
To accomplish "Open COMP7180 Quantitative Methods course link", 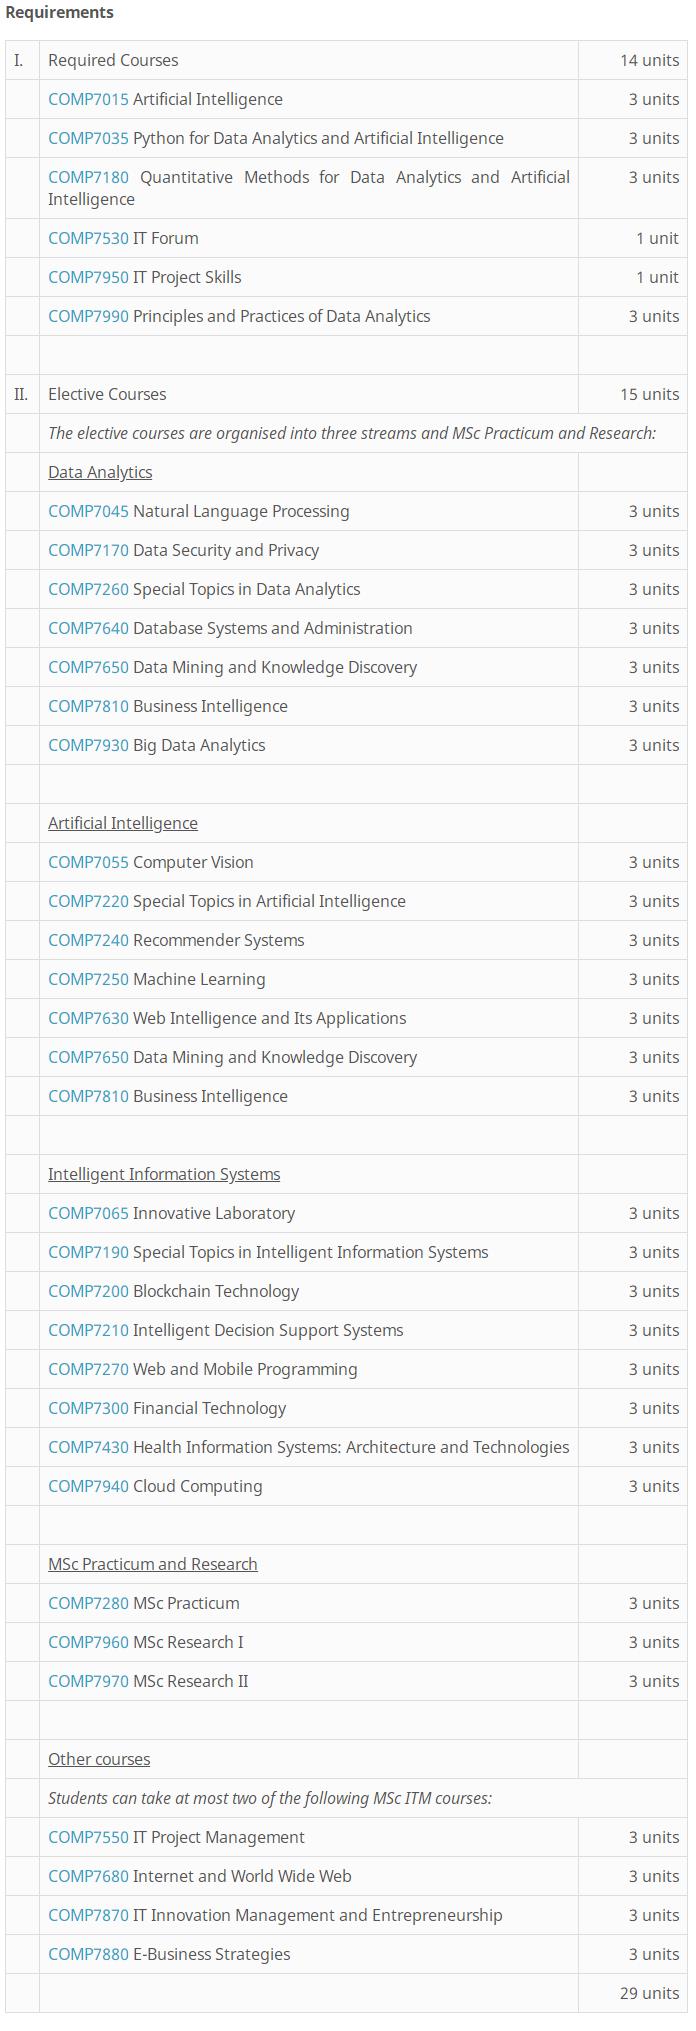I will tap(88, 177).
